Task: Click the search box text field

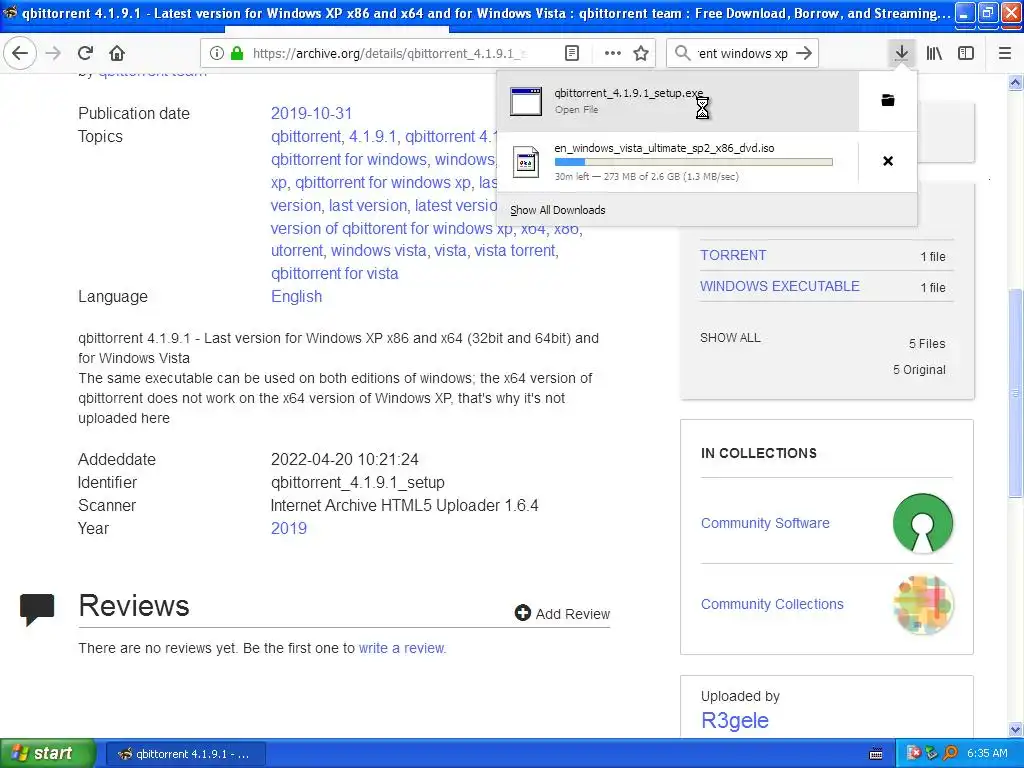Action: [x=743, y=53]
